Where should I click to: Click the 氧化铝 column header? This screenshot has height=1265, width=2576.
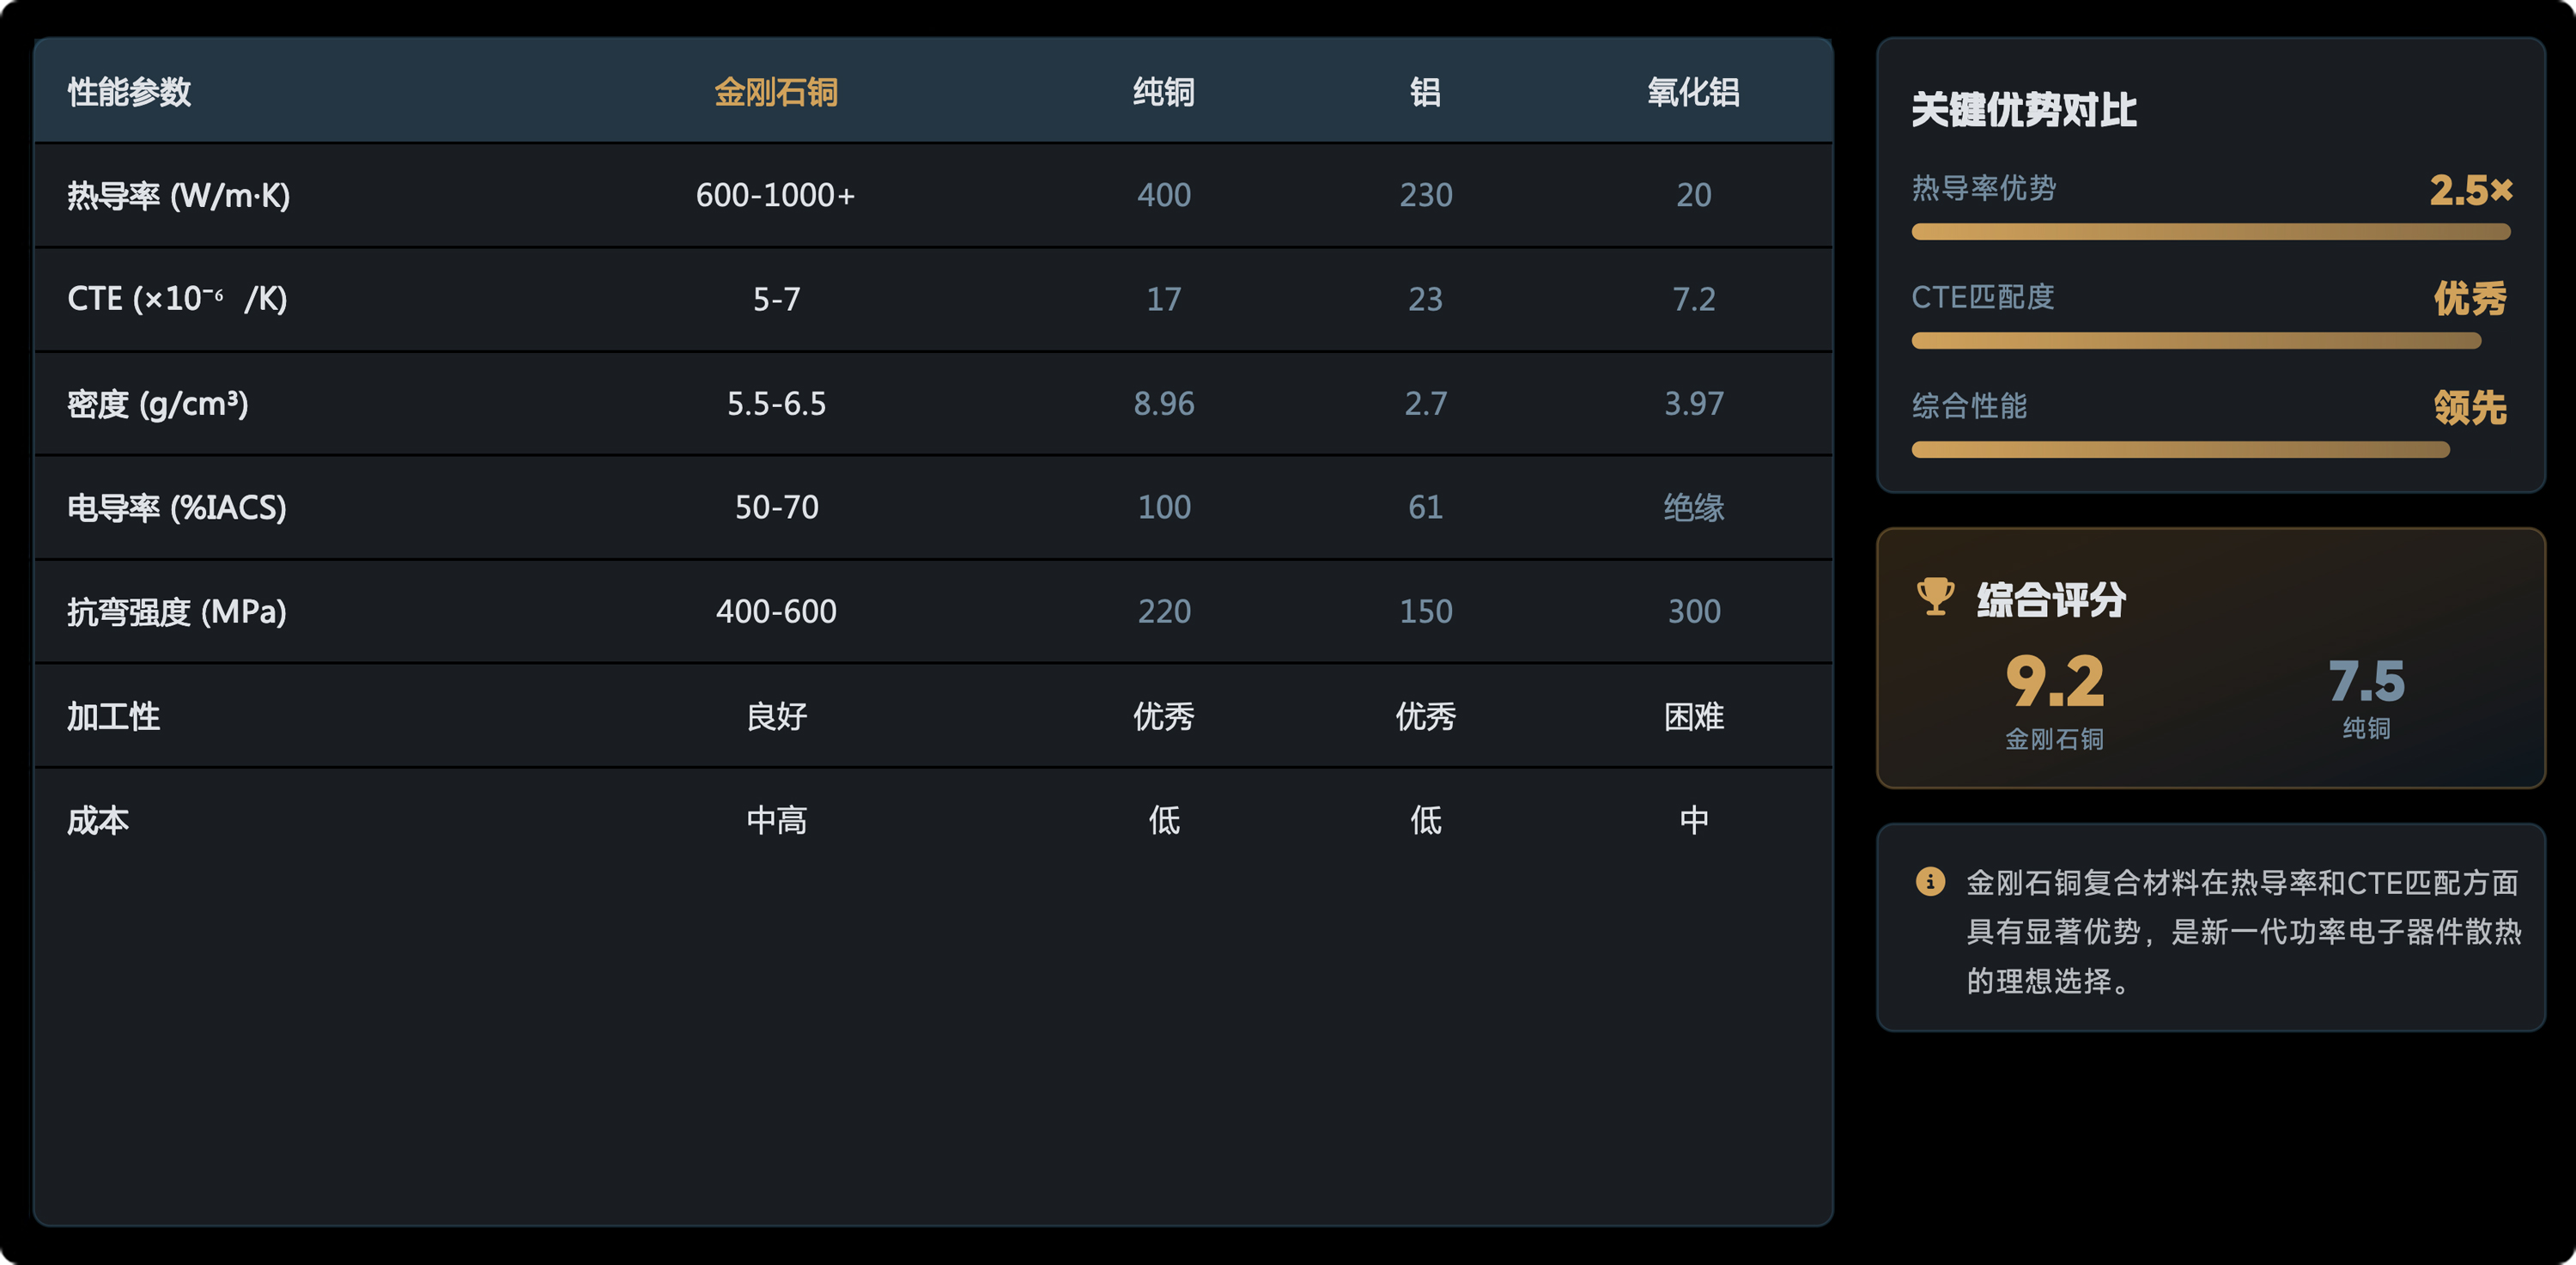[x=1693, y=92]
